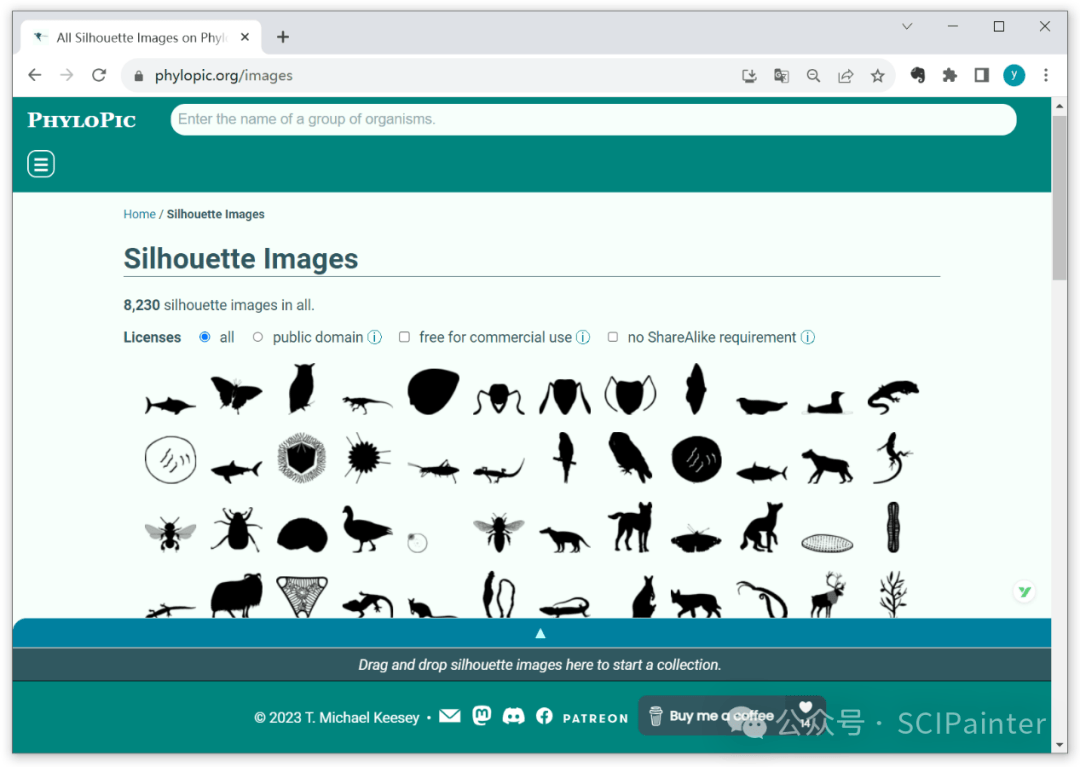Open the hamburger menu button
The image size is (1080, 767).
41,164
